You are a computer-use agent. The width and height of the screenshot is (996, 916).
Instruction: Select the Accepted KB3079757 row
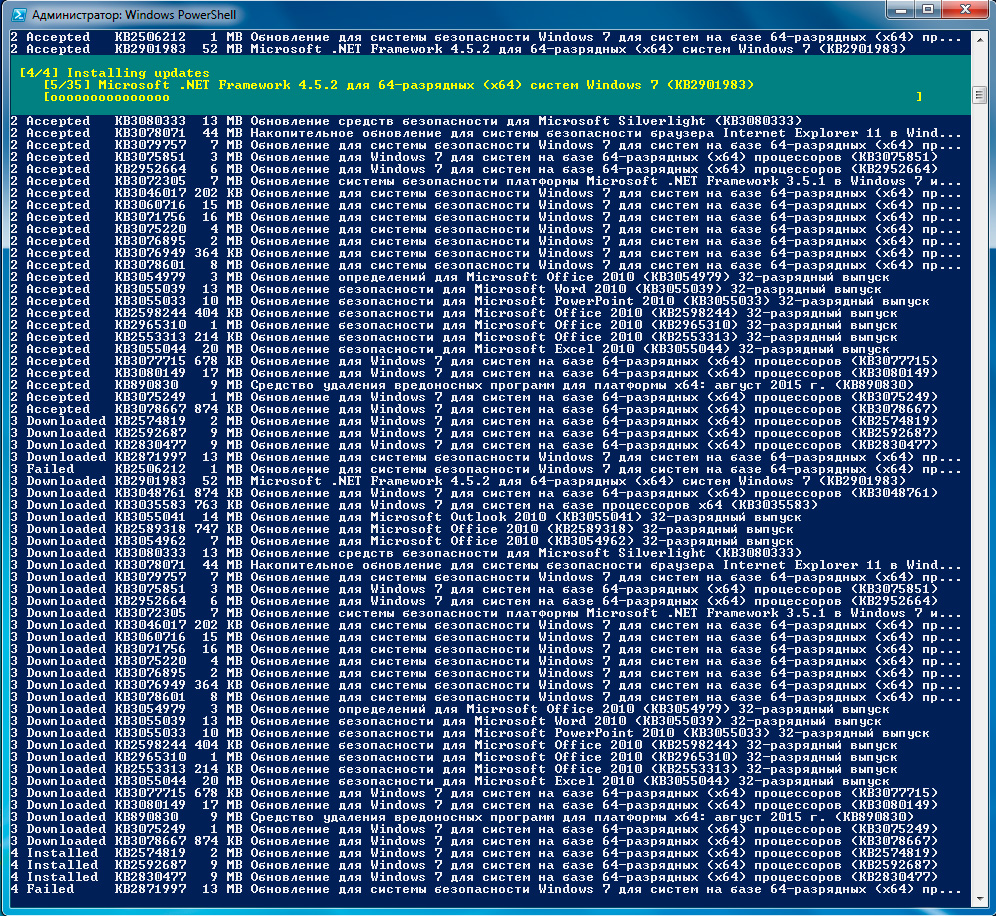click(x=486, y=145)
